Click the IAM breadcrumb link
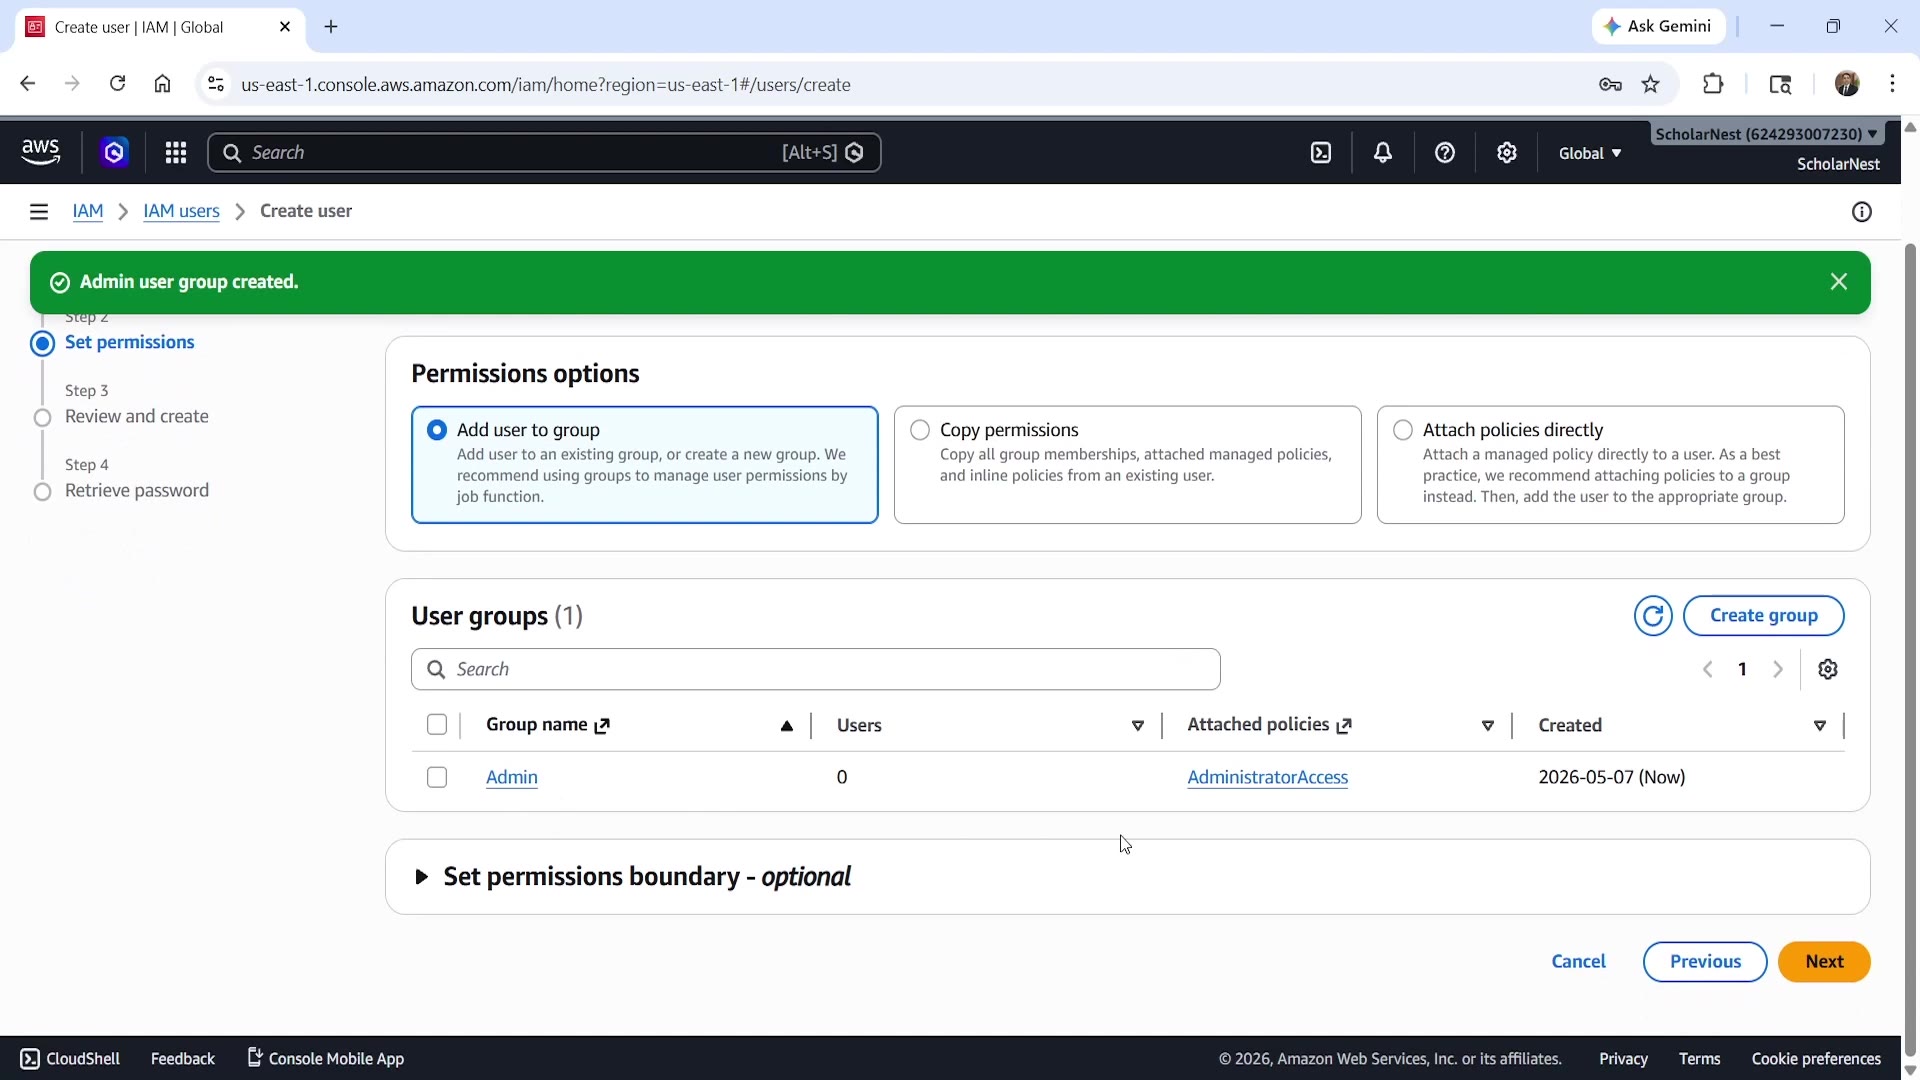 (88, 211)
